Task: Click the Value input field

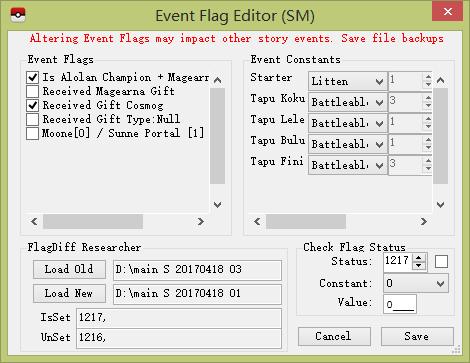Action: click(x=400, y=304)
